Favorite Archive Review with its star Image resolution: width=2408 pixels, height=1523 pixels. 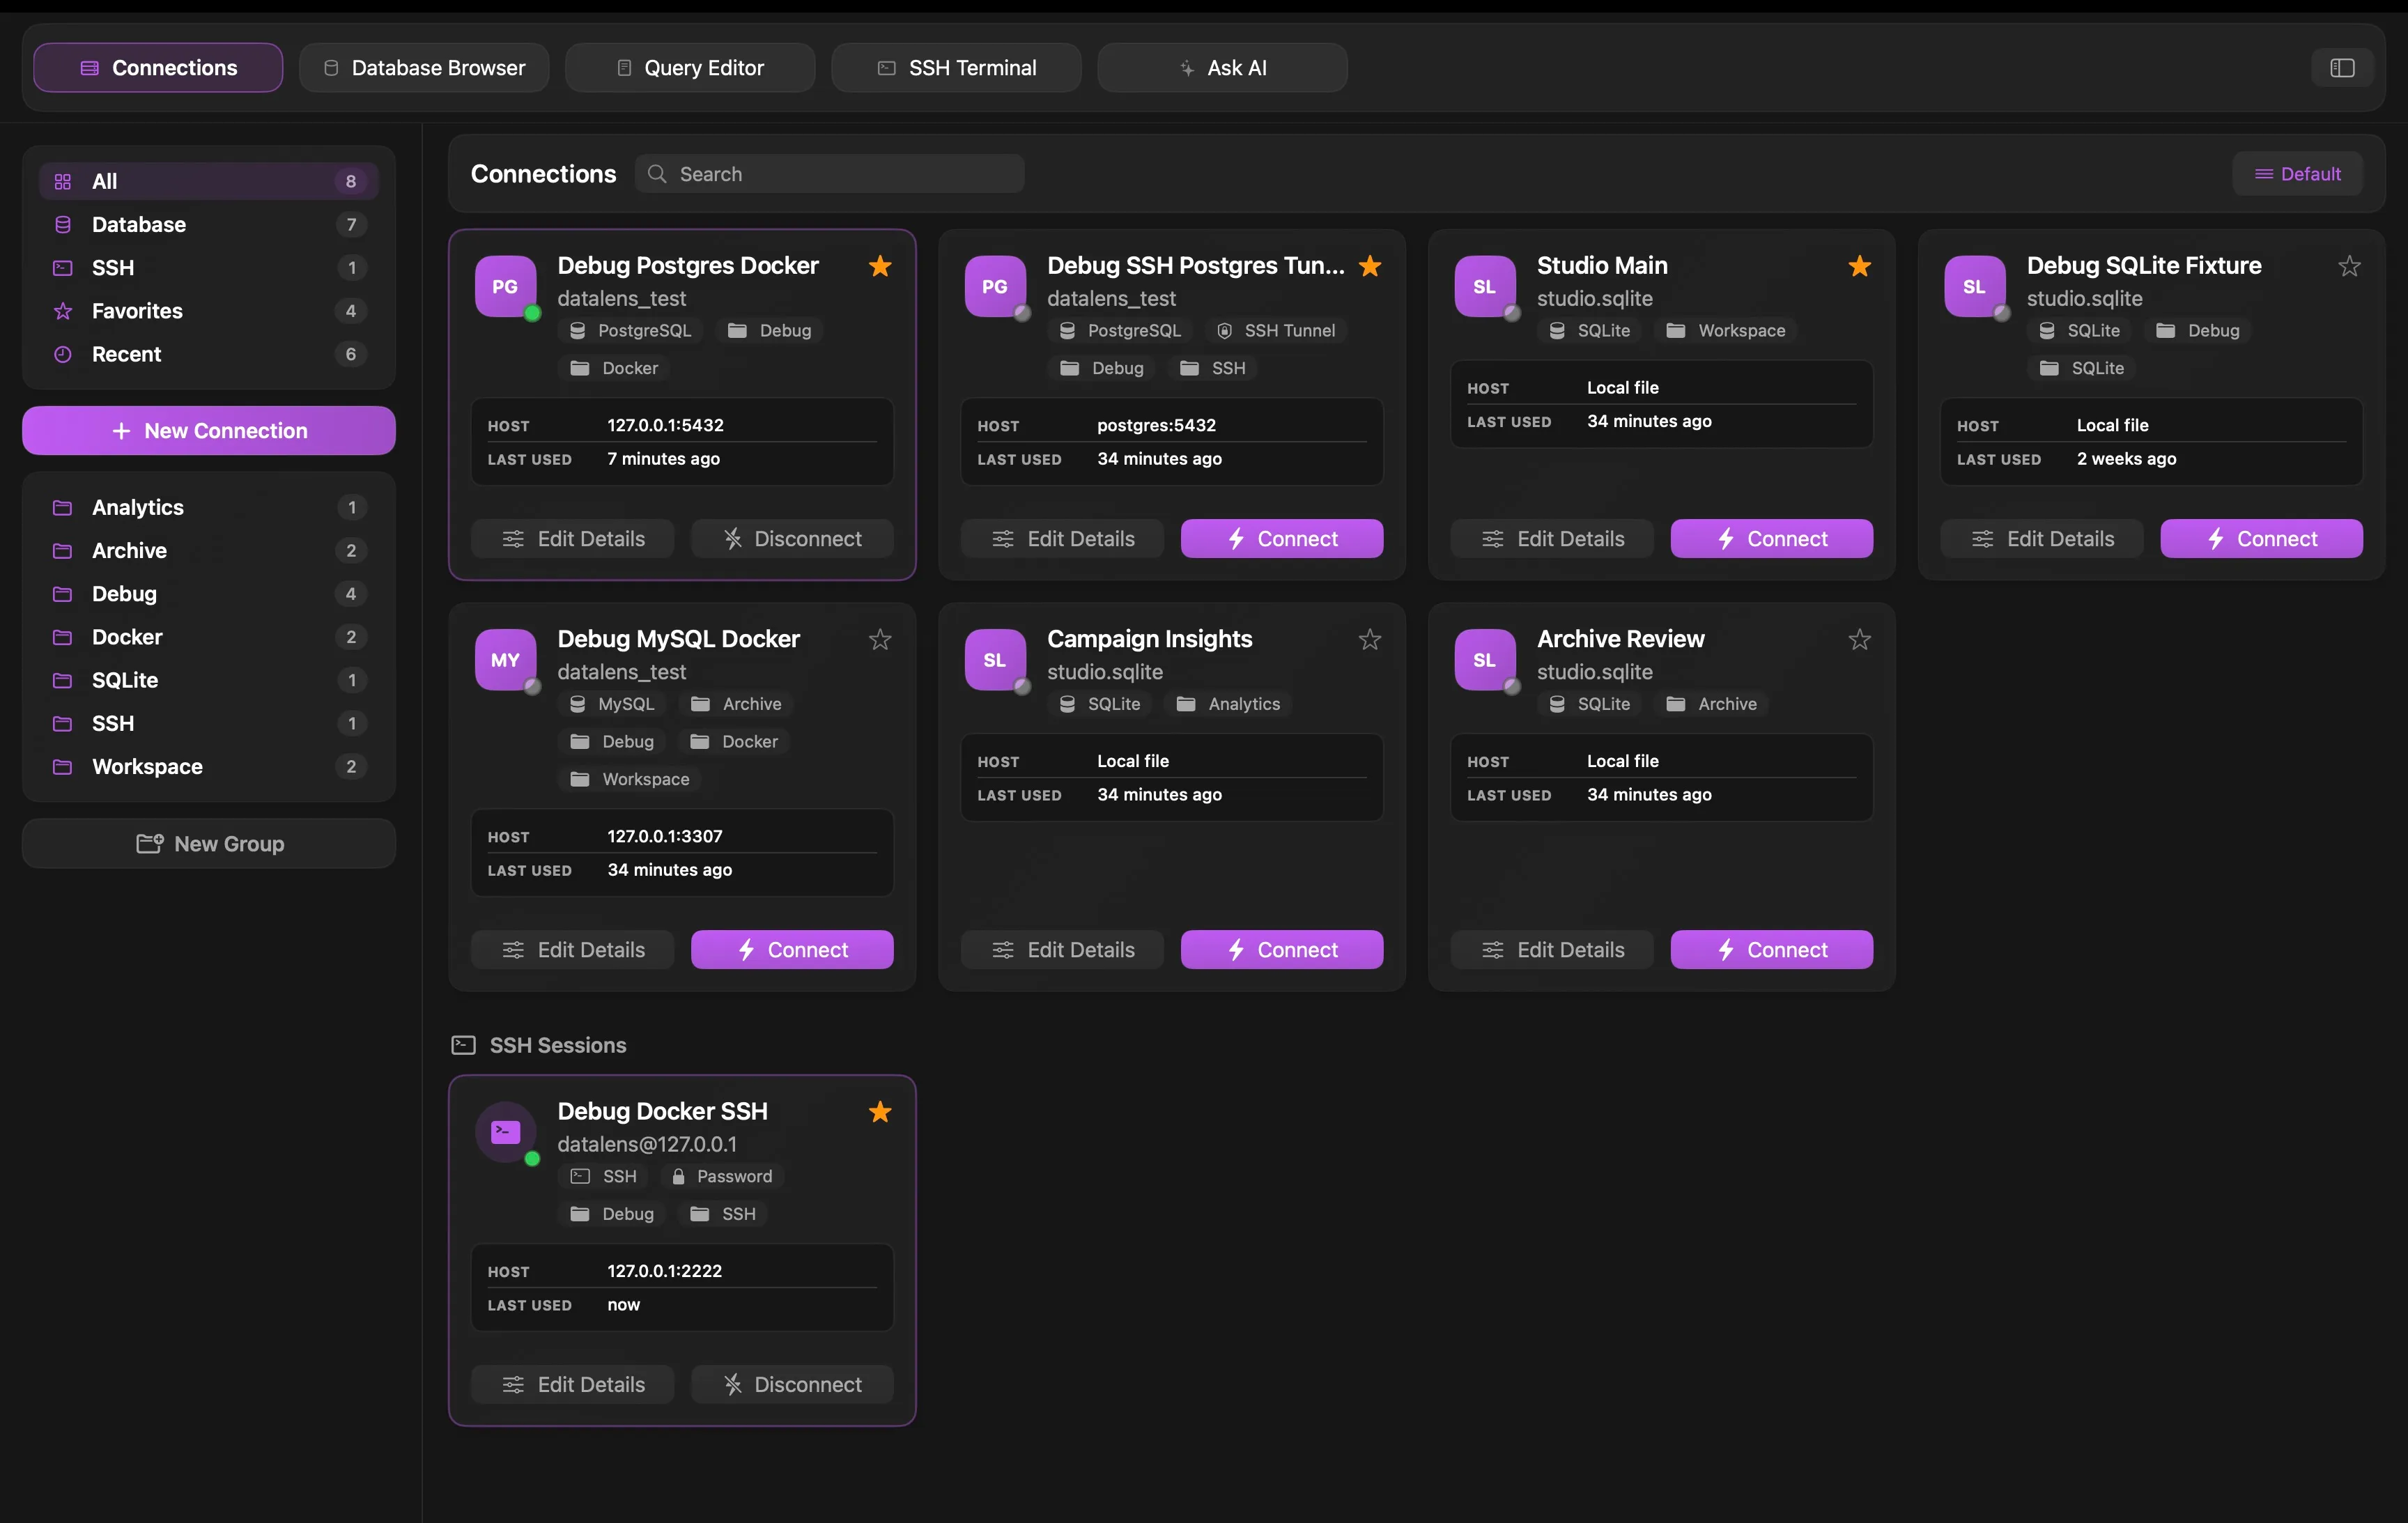pyautogui.click(x=1860, y=640)
